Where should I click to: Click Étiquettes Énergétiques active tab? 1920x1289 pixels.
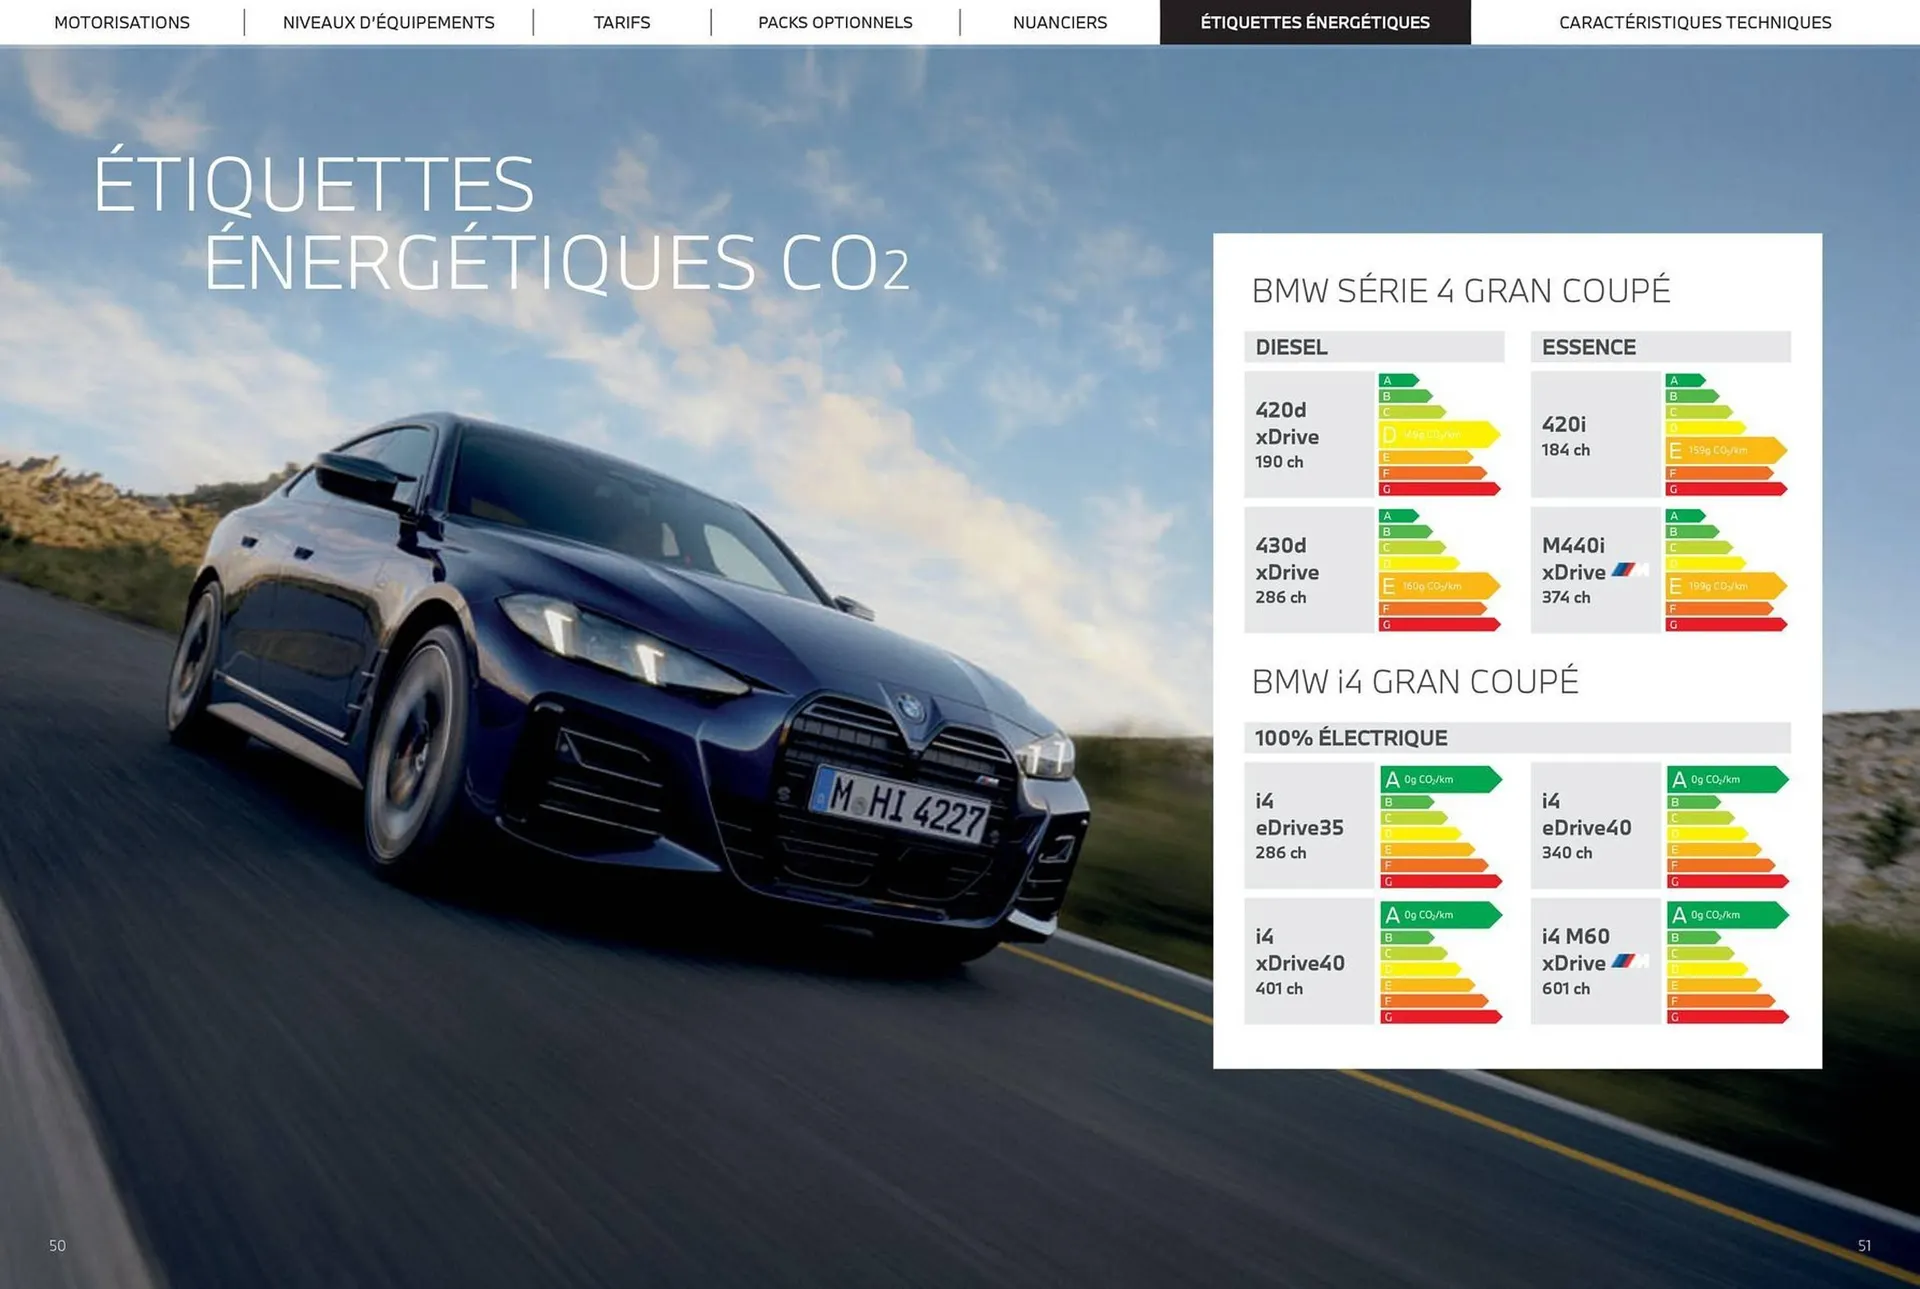[1314, 22]
